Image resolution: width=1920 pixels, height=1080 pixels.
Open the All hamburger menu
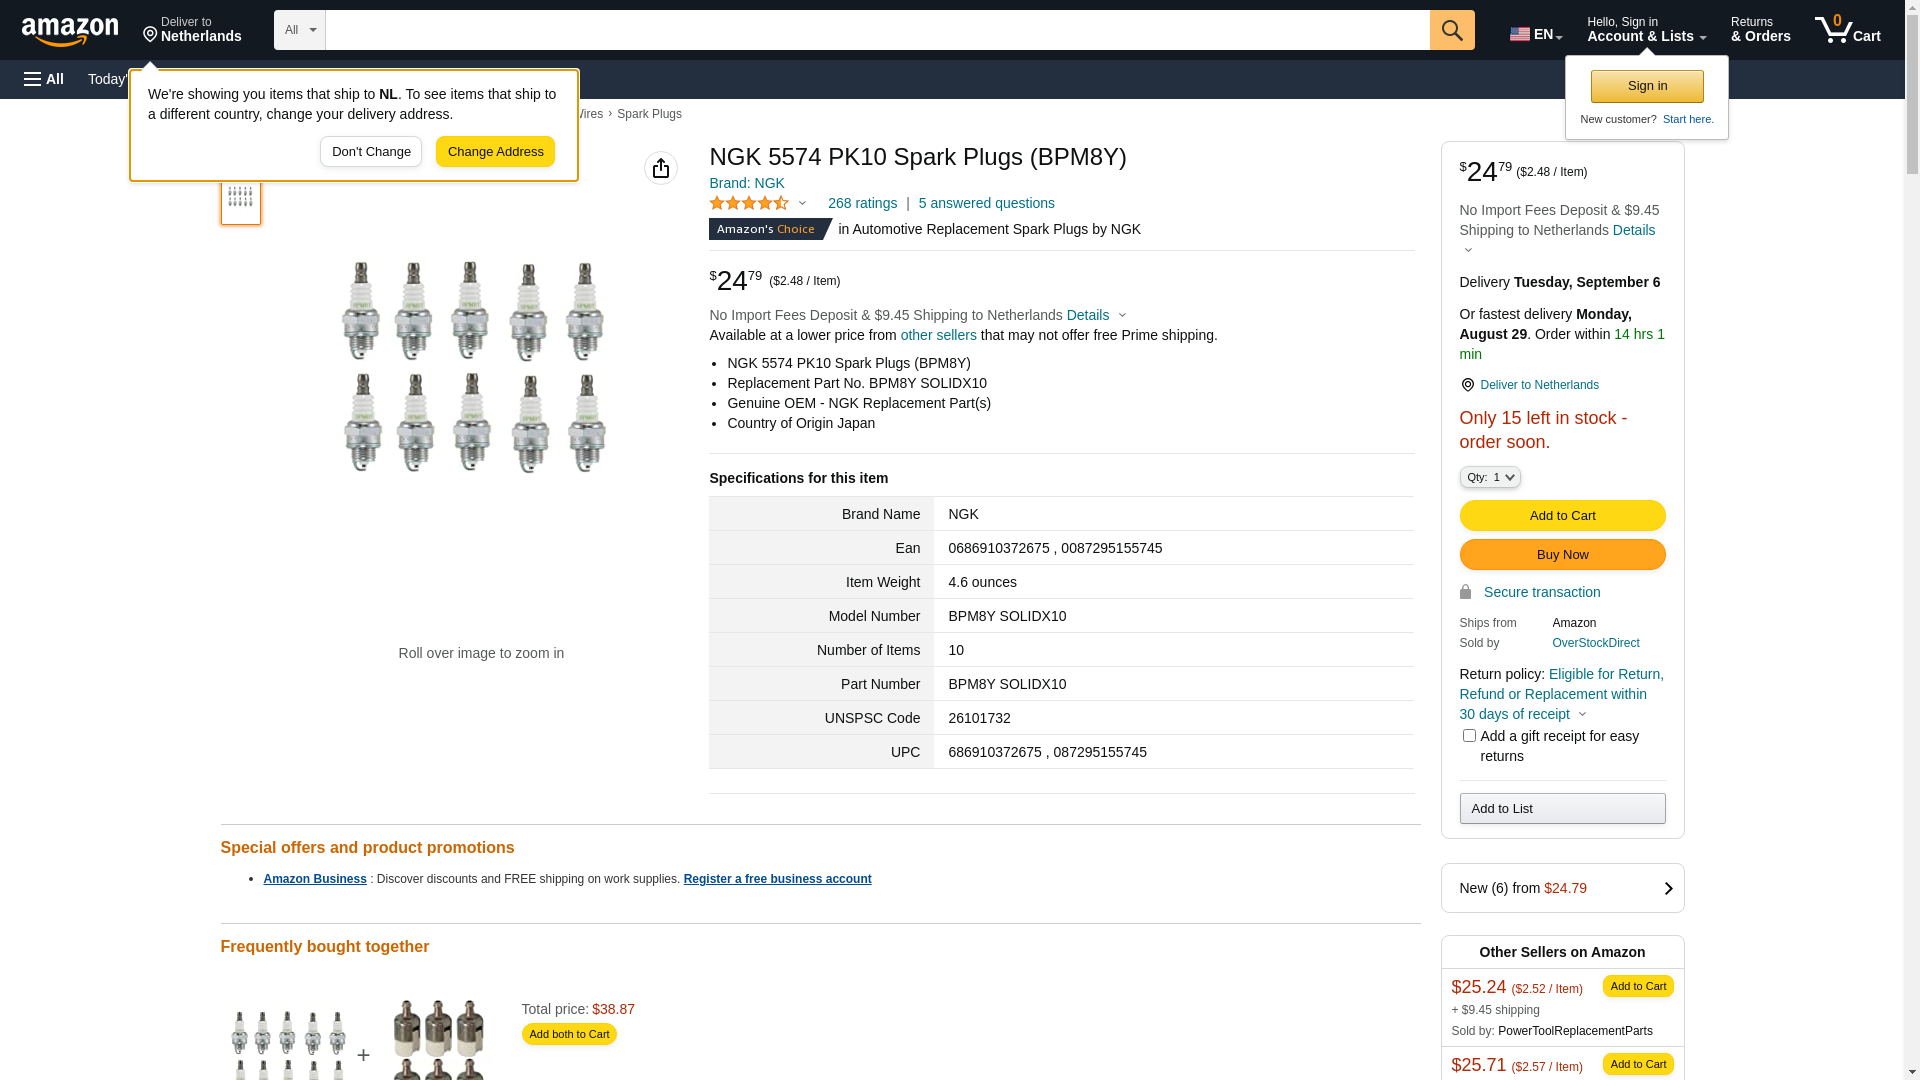(x=44, y=79)
